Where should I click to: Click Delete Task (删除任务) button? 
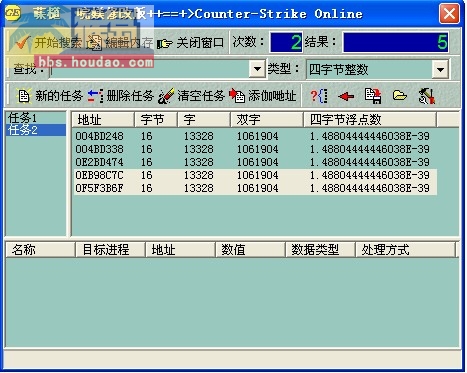coord(120,96)
